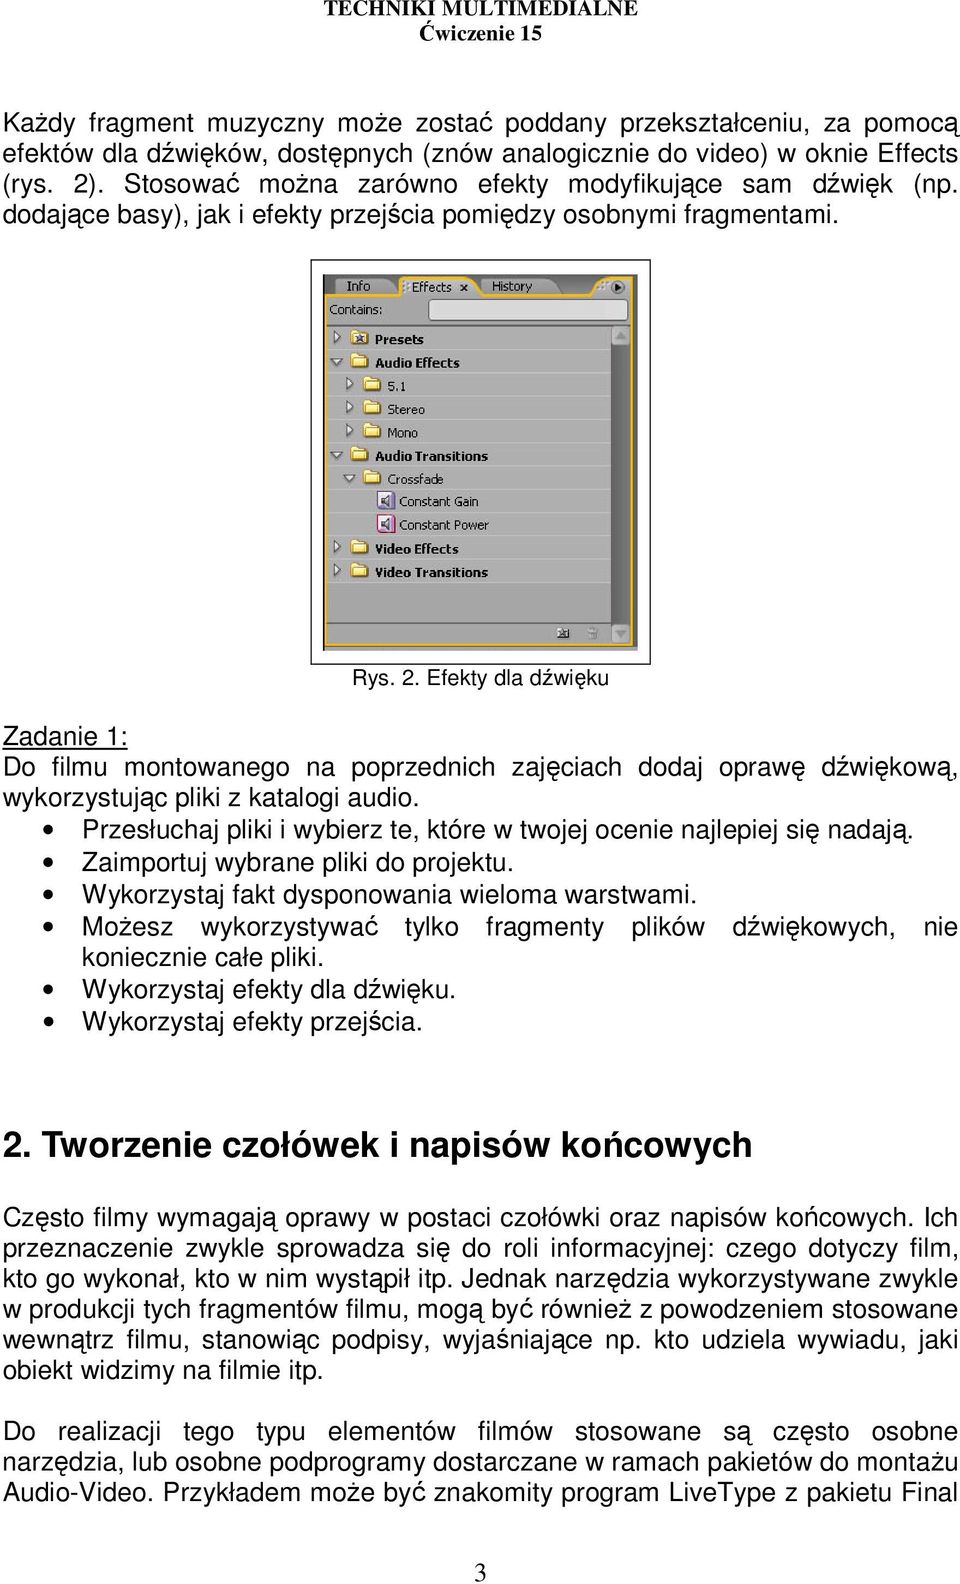Select the Audio Effects label
Image resolution: width=960 pixels, height=1584 pixels.
[x=417, y=363]
